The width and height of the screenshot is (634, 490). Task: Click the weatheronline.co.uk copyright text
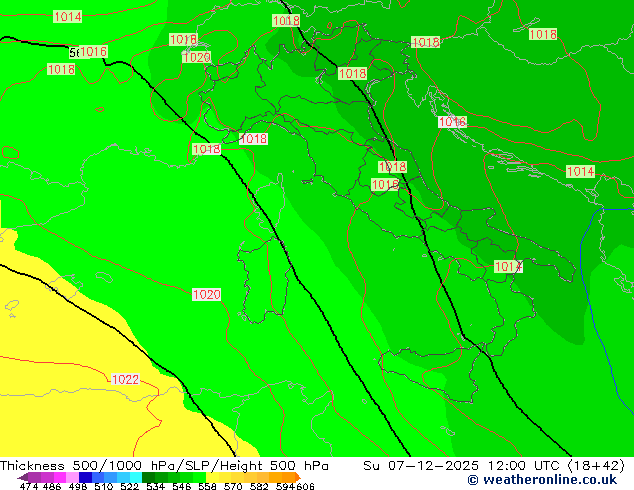pyautogui.click(x=542, y=480)
